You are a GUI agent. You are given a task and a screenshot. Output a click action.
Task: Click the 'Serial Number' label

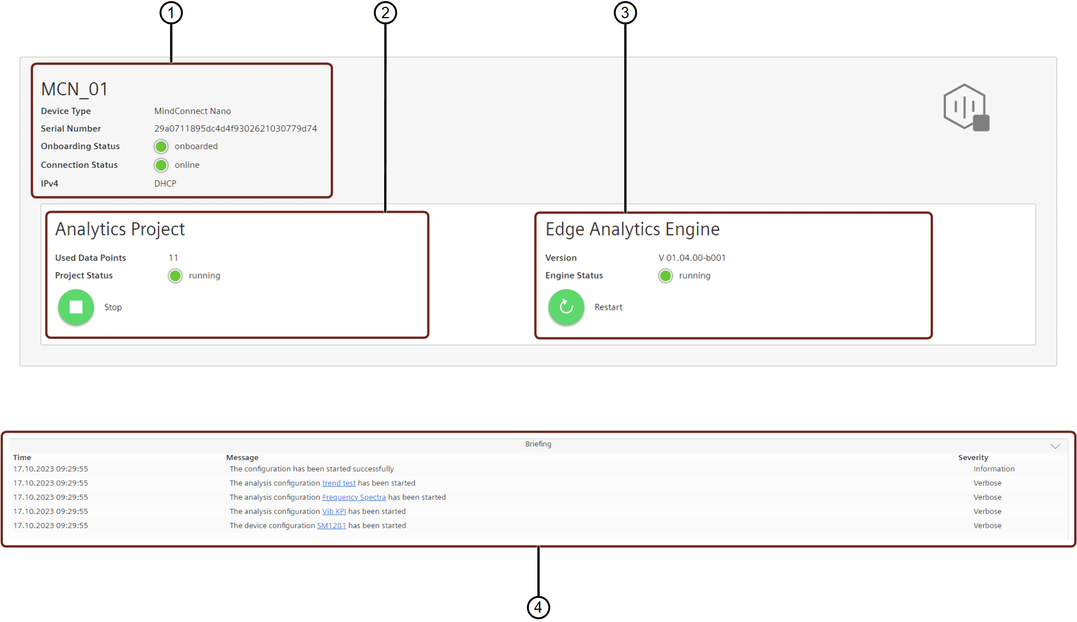pos(71,128)
